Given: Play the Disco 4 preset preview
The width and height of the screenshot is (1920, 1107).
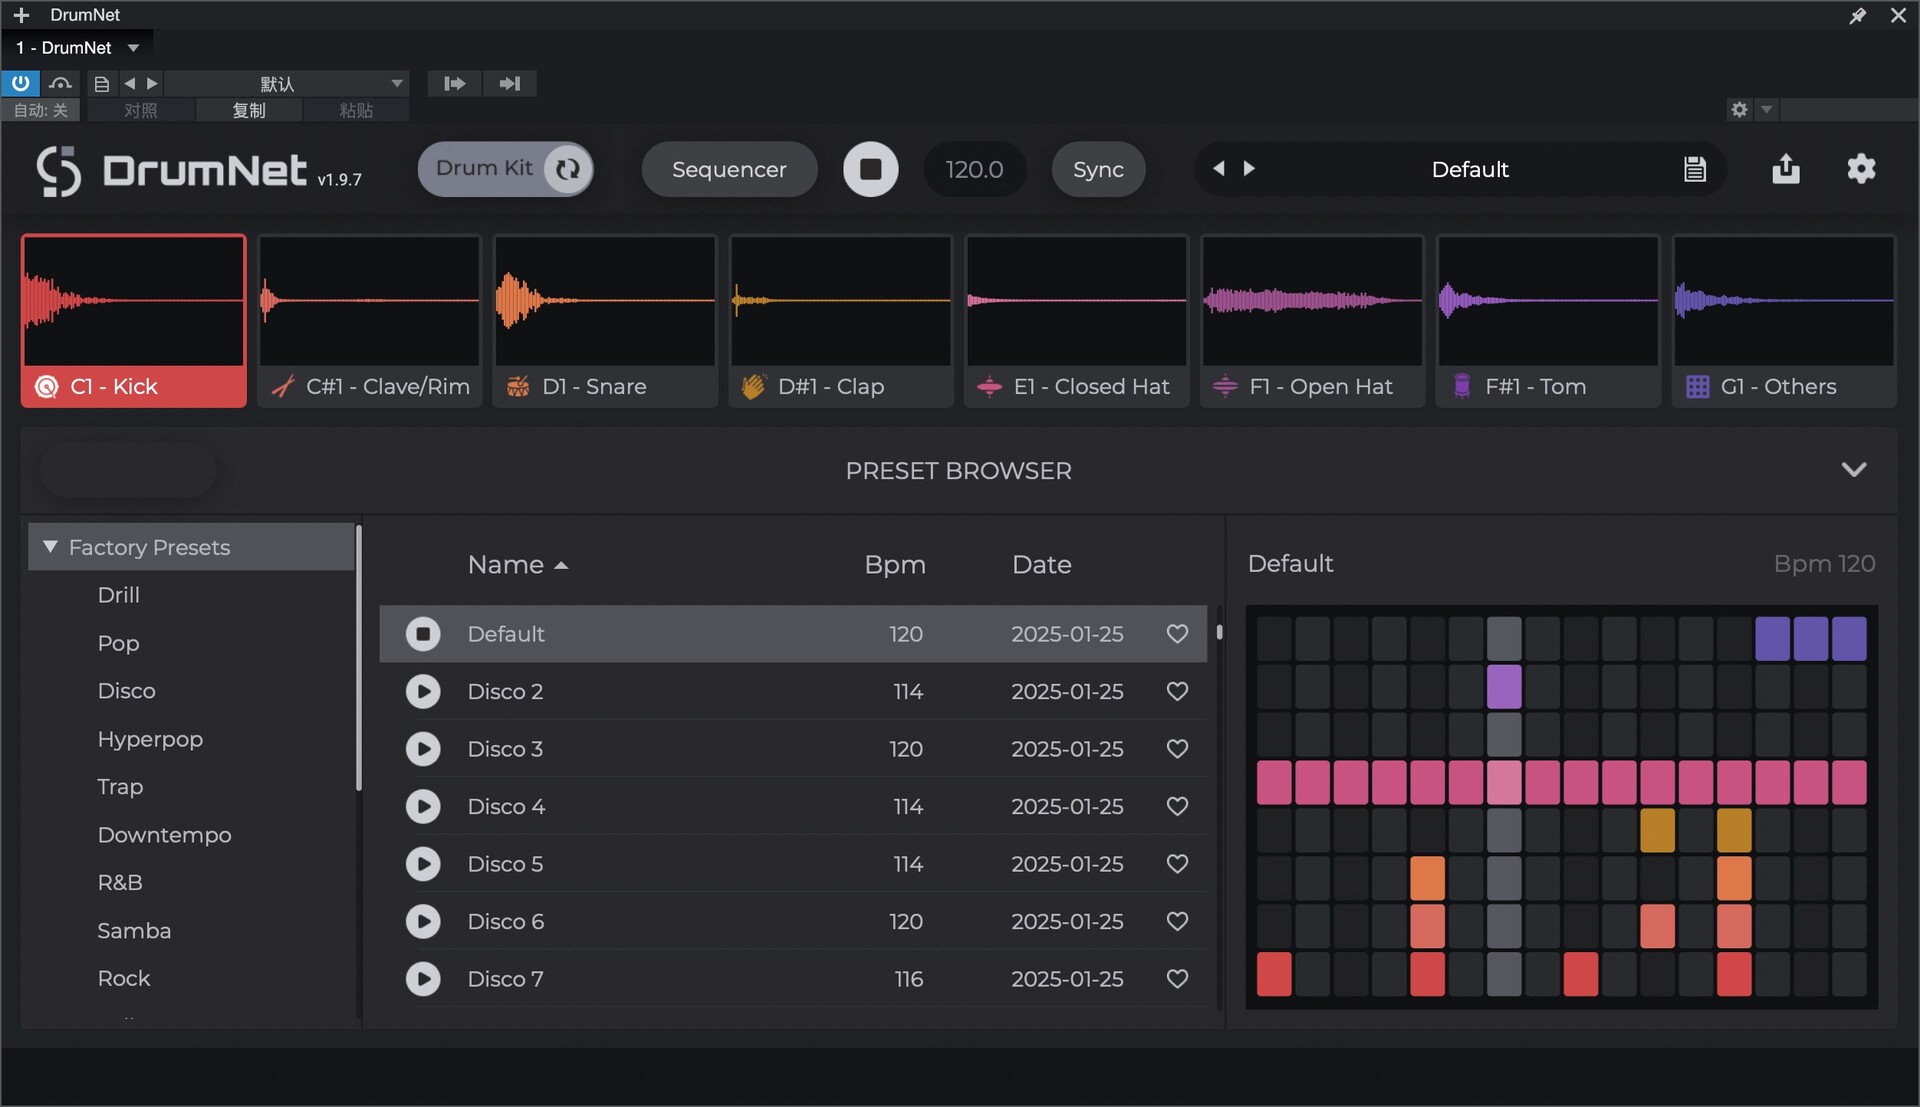Looking at the screenshot, I should (423, 806).
